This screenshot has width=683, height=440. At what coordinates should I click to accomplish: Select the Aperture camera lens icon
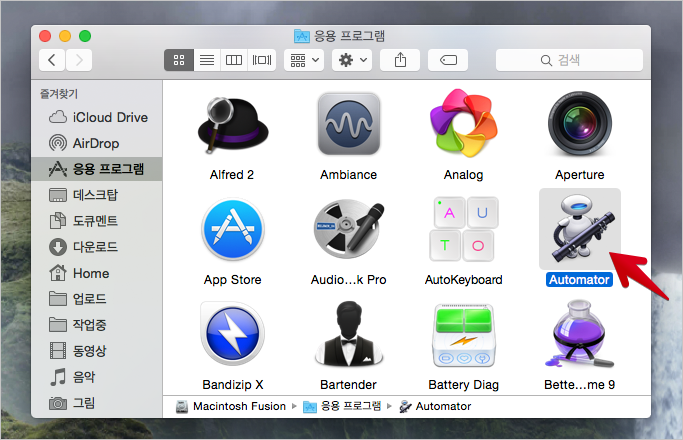coord(580,124)
